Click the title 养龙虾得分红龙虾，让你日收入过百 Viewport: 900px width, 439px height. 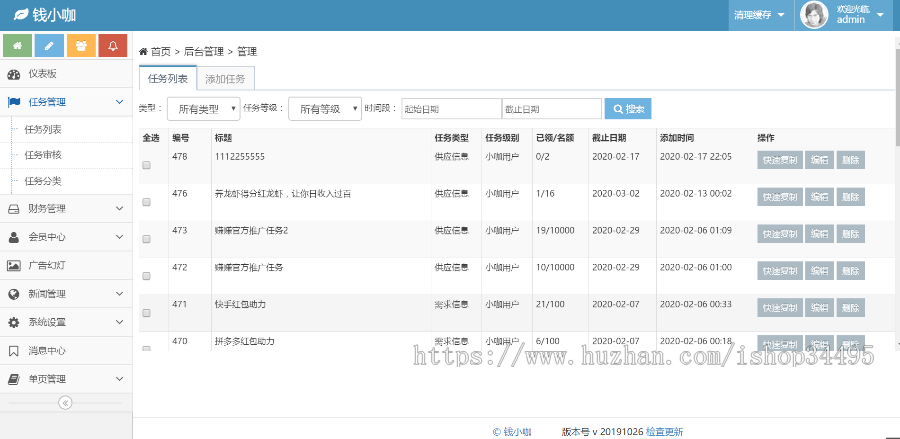(x=283, y=194)
